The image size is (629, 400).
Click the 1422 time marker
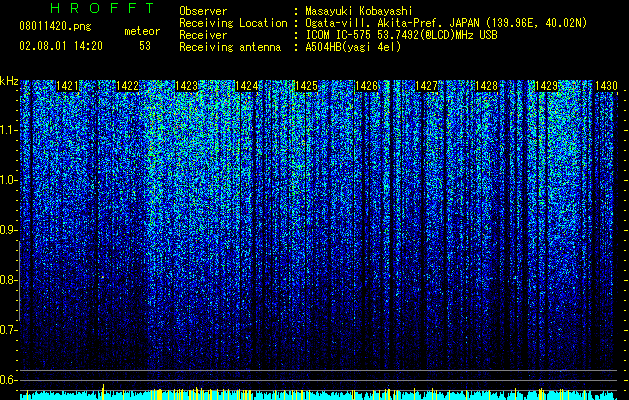127,86
